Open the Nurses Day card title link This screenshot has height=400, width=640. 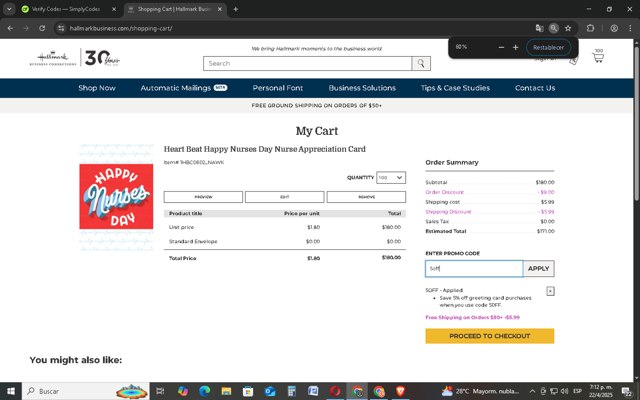264,149
